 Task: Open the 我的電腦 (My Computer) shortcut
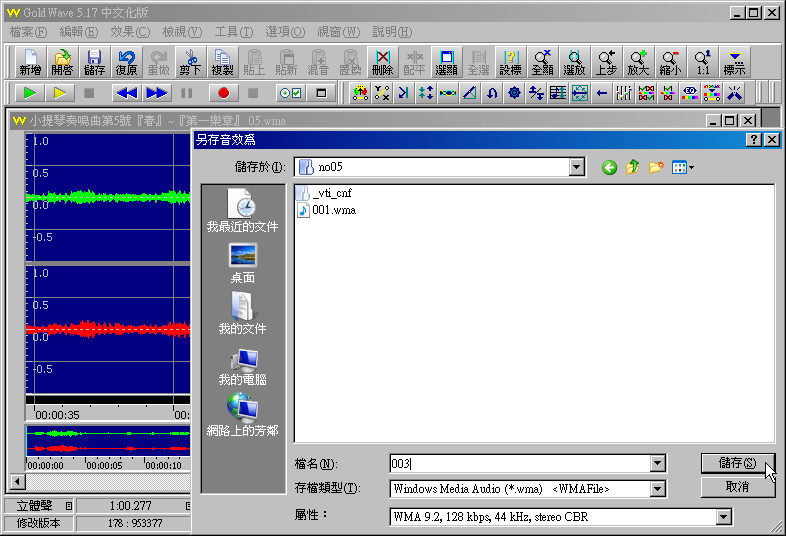point(242,367)
